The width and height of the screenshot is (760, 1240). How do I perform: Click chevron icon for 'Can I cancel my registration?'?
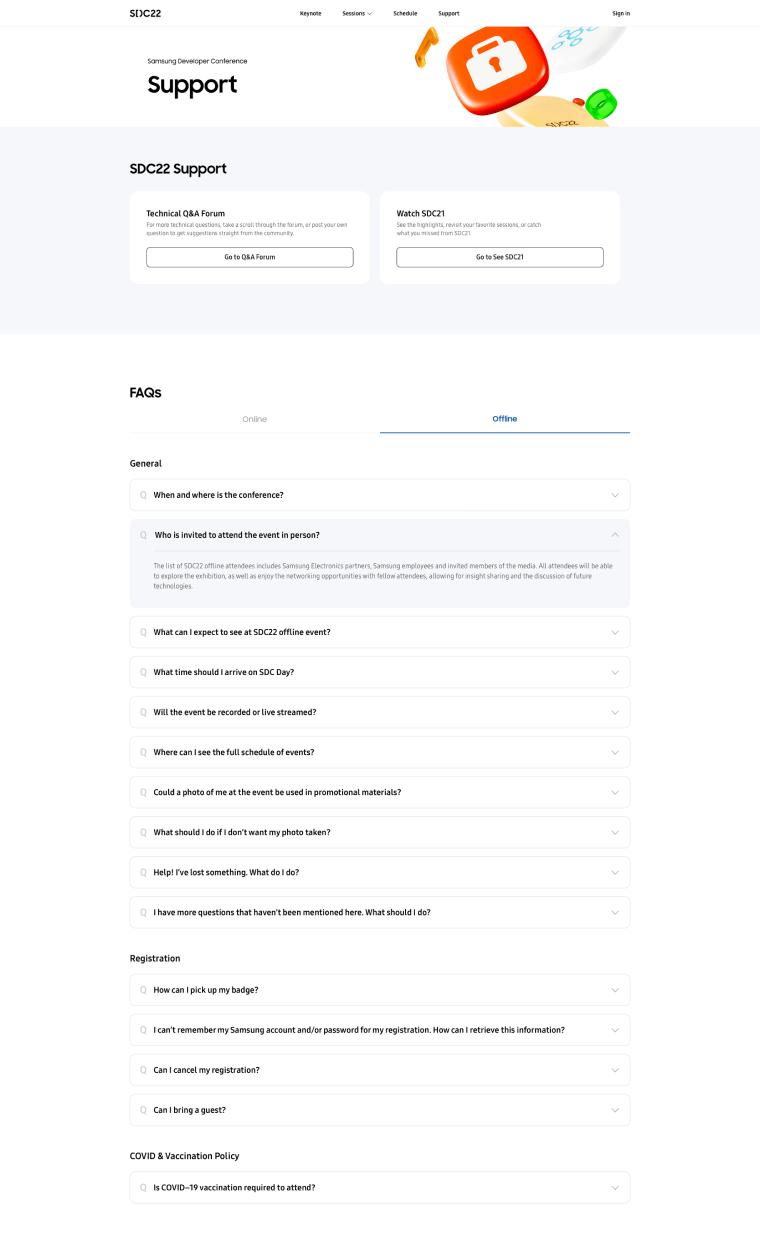click(615, 1070)
